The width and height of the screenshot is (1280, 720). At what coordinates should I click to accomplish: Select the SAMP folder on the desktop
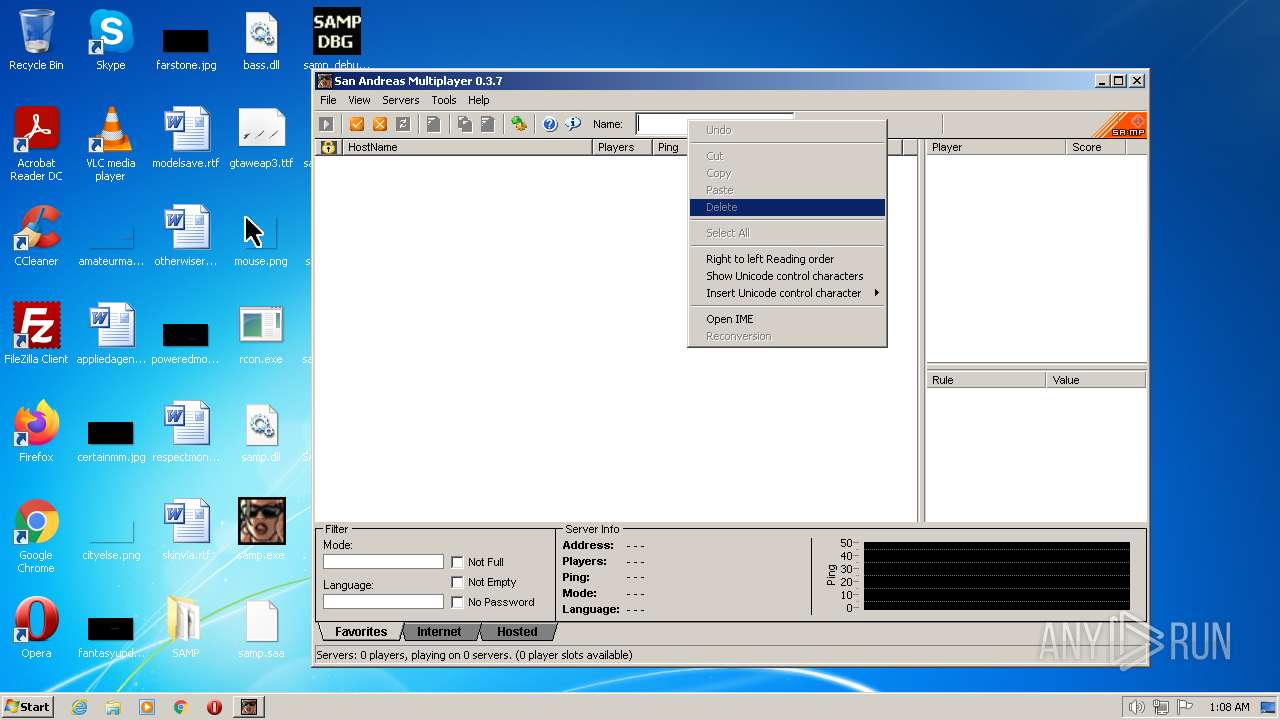pyautogui.click(x=185, y=629)
